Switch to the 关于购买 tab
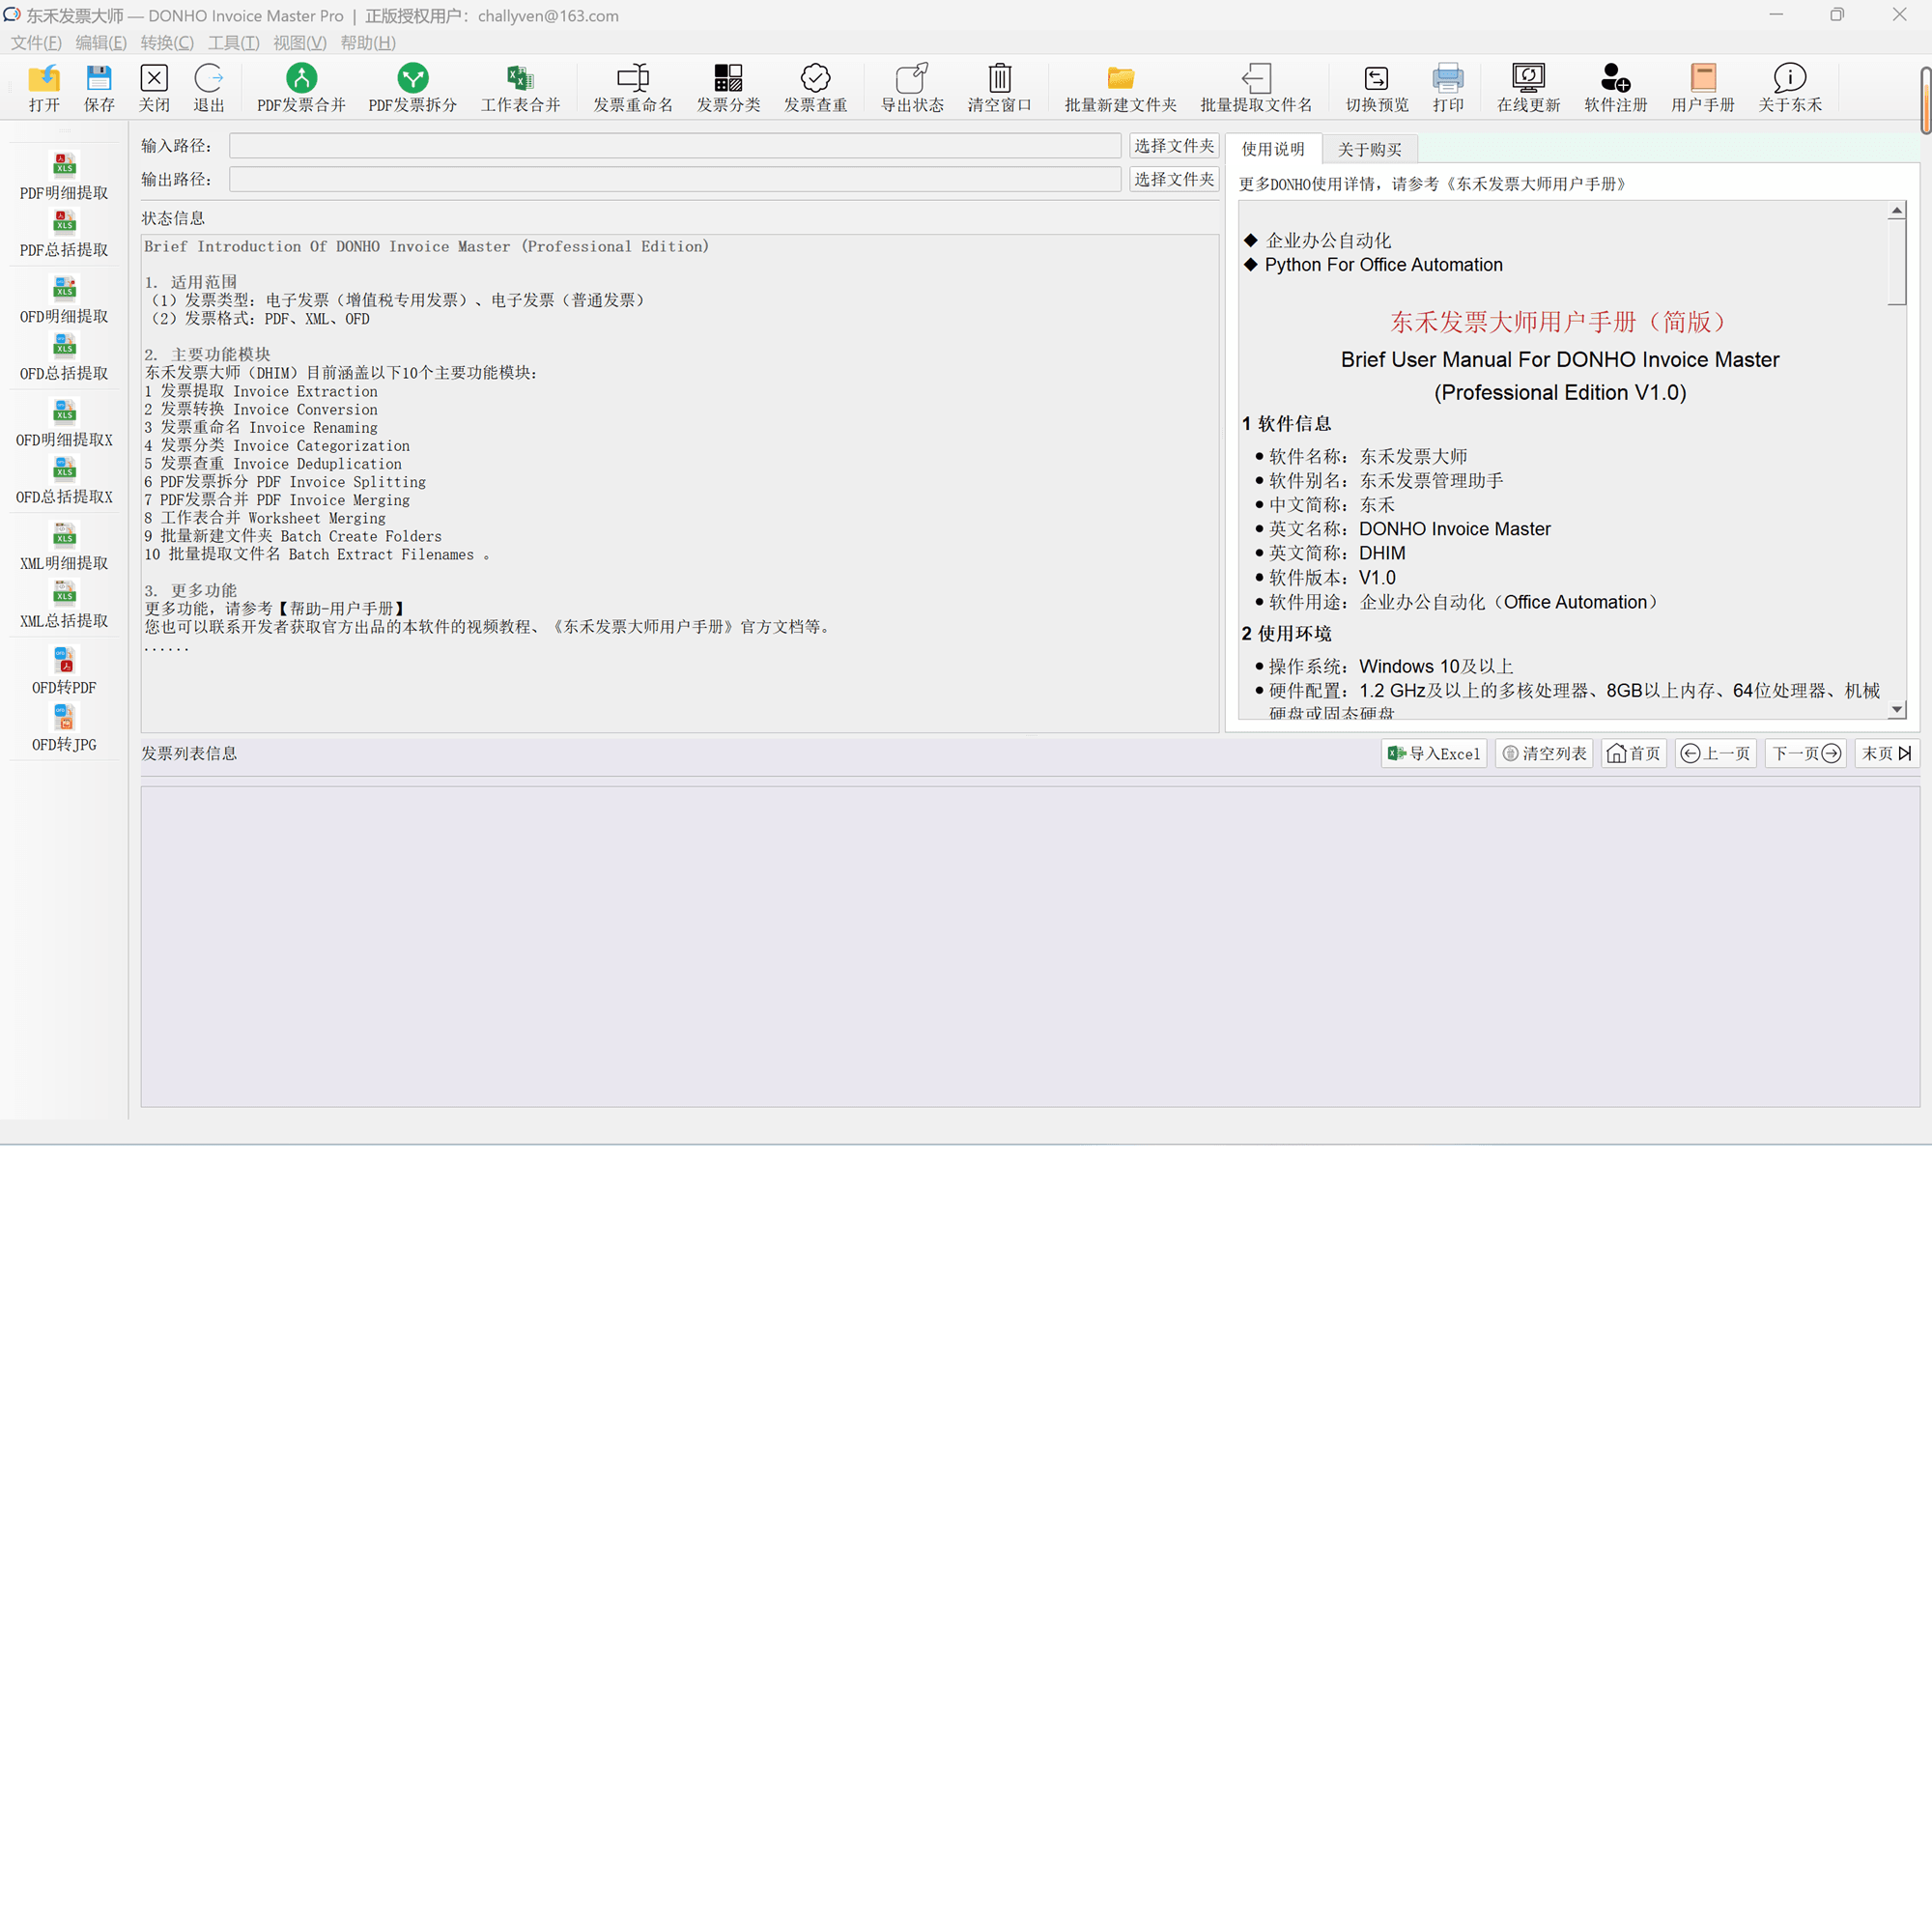 (1369, 150)
